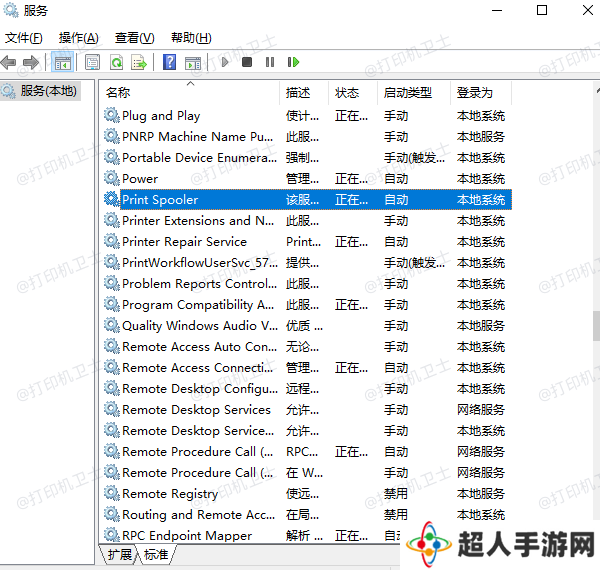The width and height of the screenshot is (600, 570).
Task: Select Remote Desktop Configu... service
Action: [x=307, y=388]
